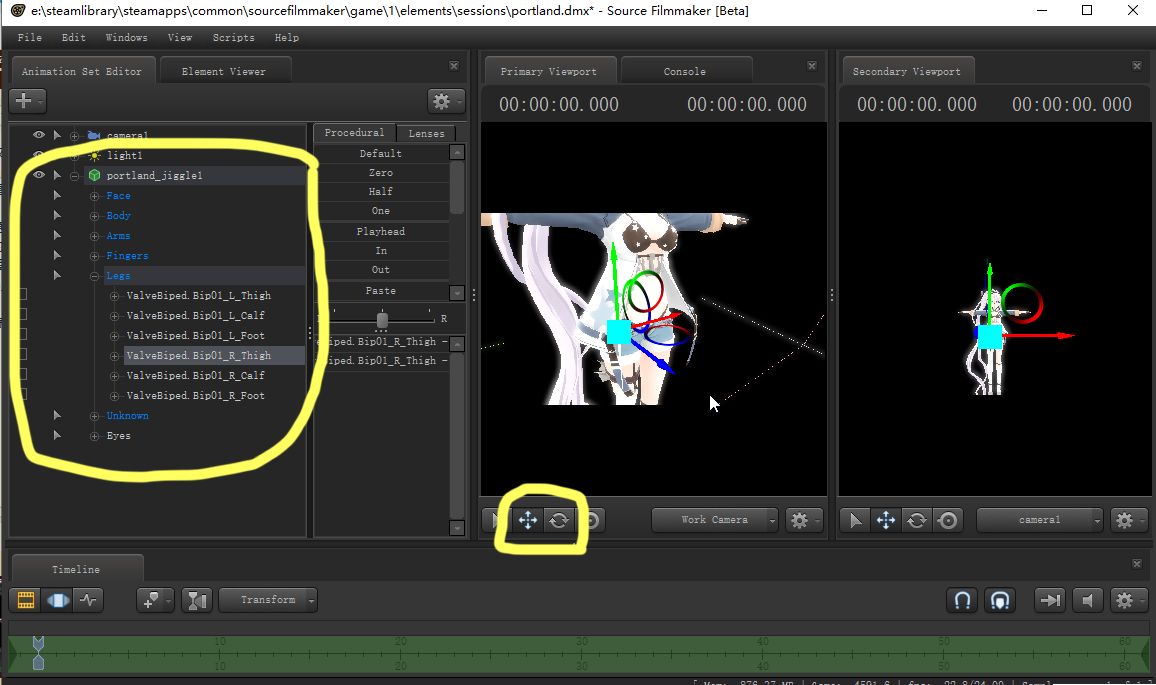Open the camera1 dropdown in Secondary Viewport

click(x=1040, y=520)
